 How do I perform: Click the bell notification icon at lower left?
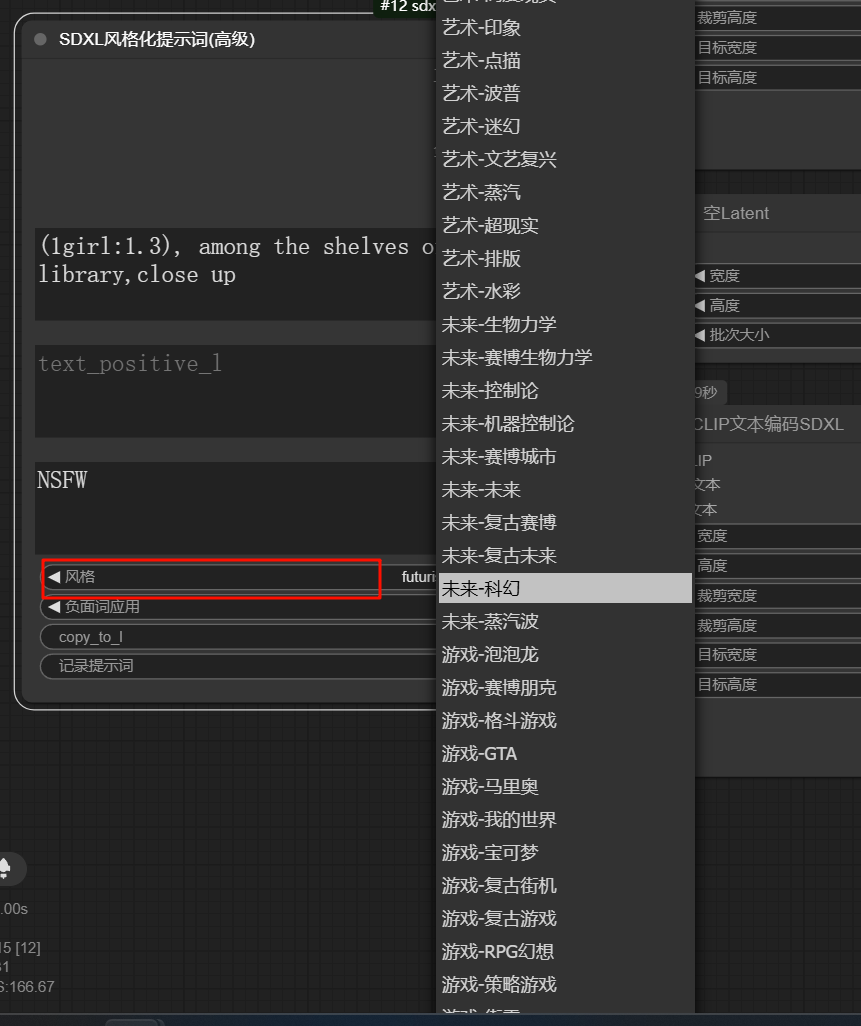coord(5,868)
